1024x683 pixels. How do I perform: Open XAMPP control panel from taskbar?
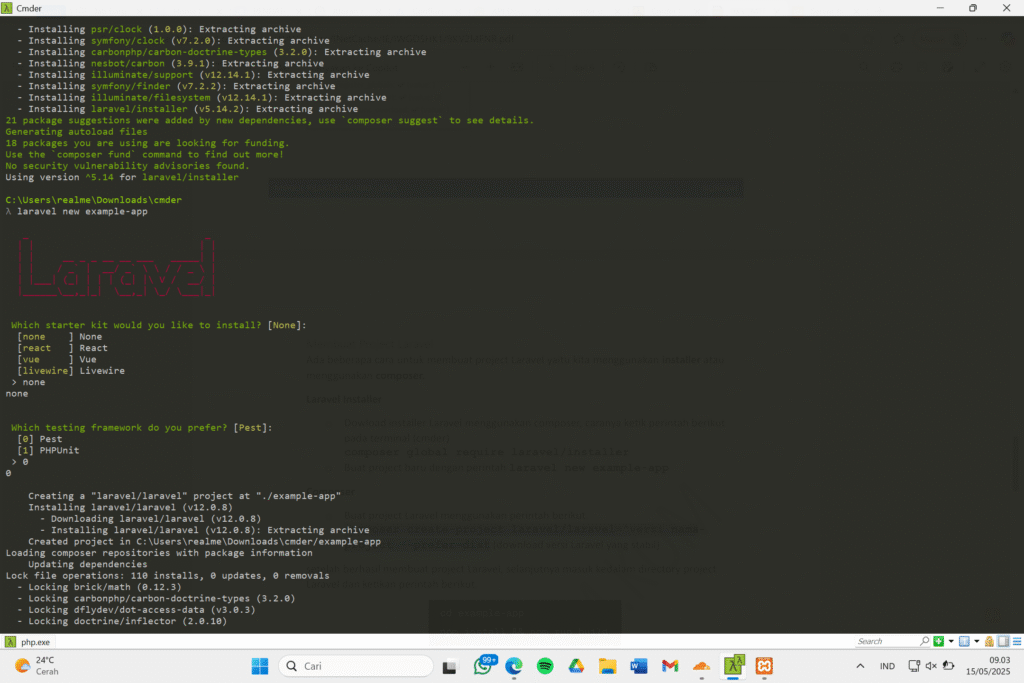point(764,666)
